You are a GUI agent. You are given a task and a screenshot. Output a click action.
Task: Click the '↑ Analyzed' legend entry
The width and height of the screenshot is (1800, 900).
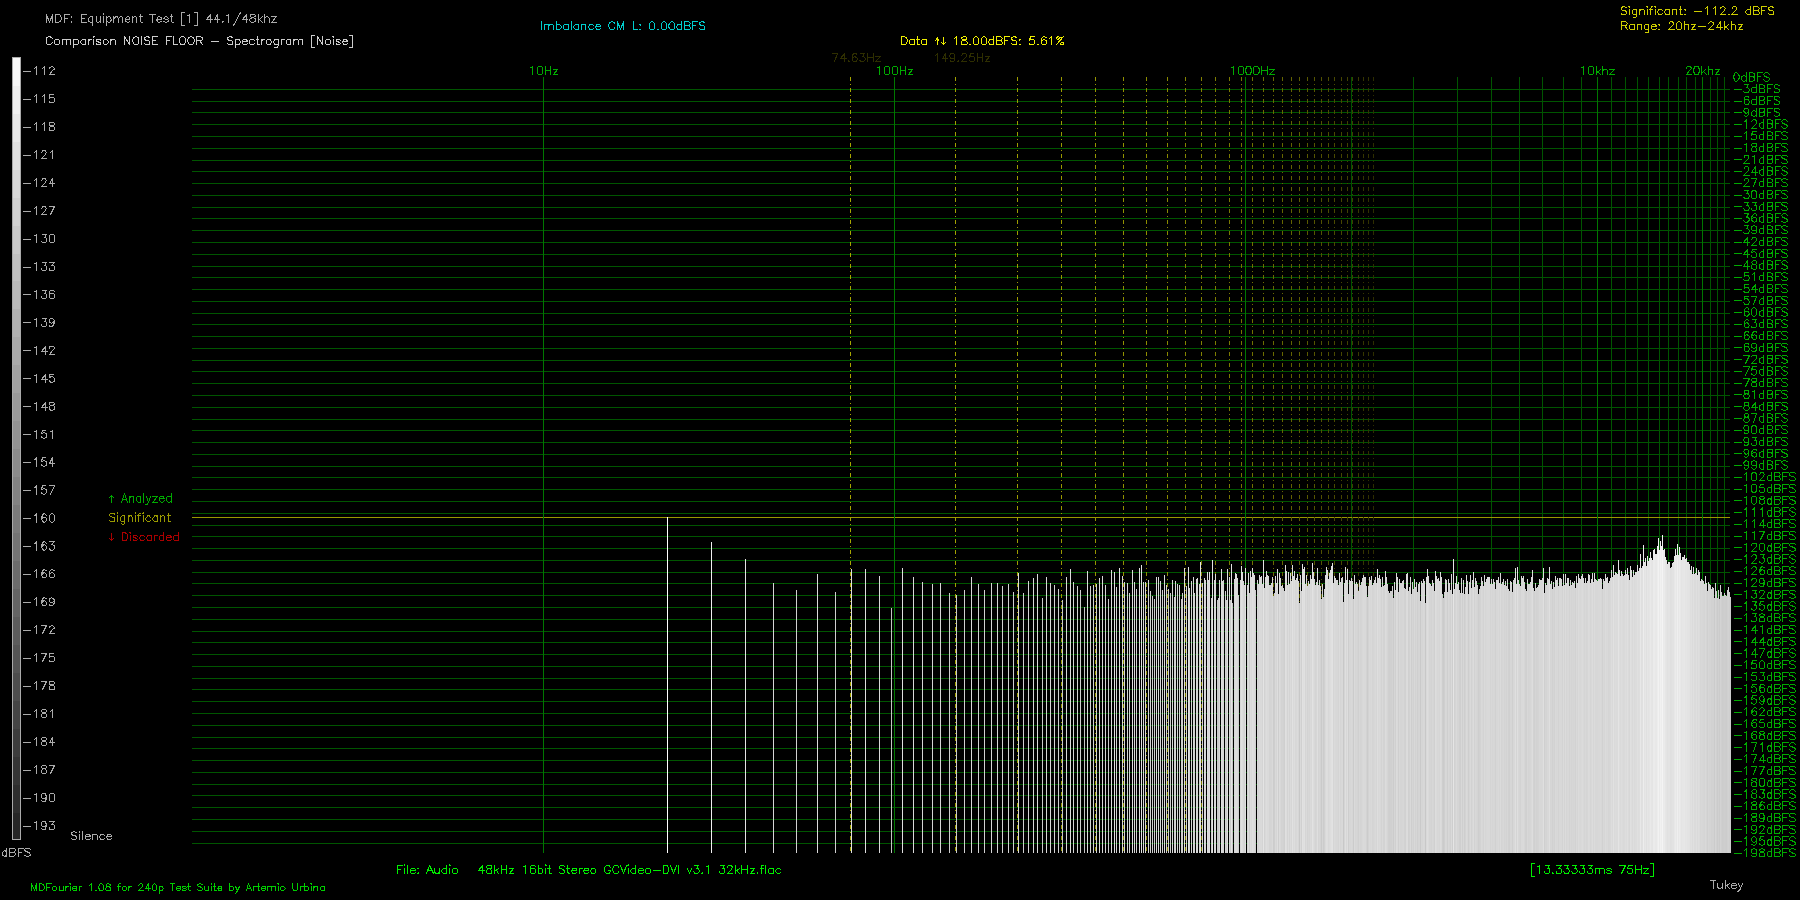pos(140,499)
